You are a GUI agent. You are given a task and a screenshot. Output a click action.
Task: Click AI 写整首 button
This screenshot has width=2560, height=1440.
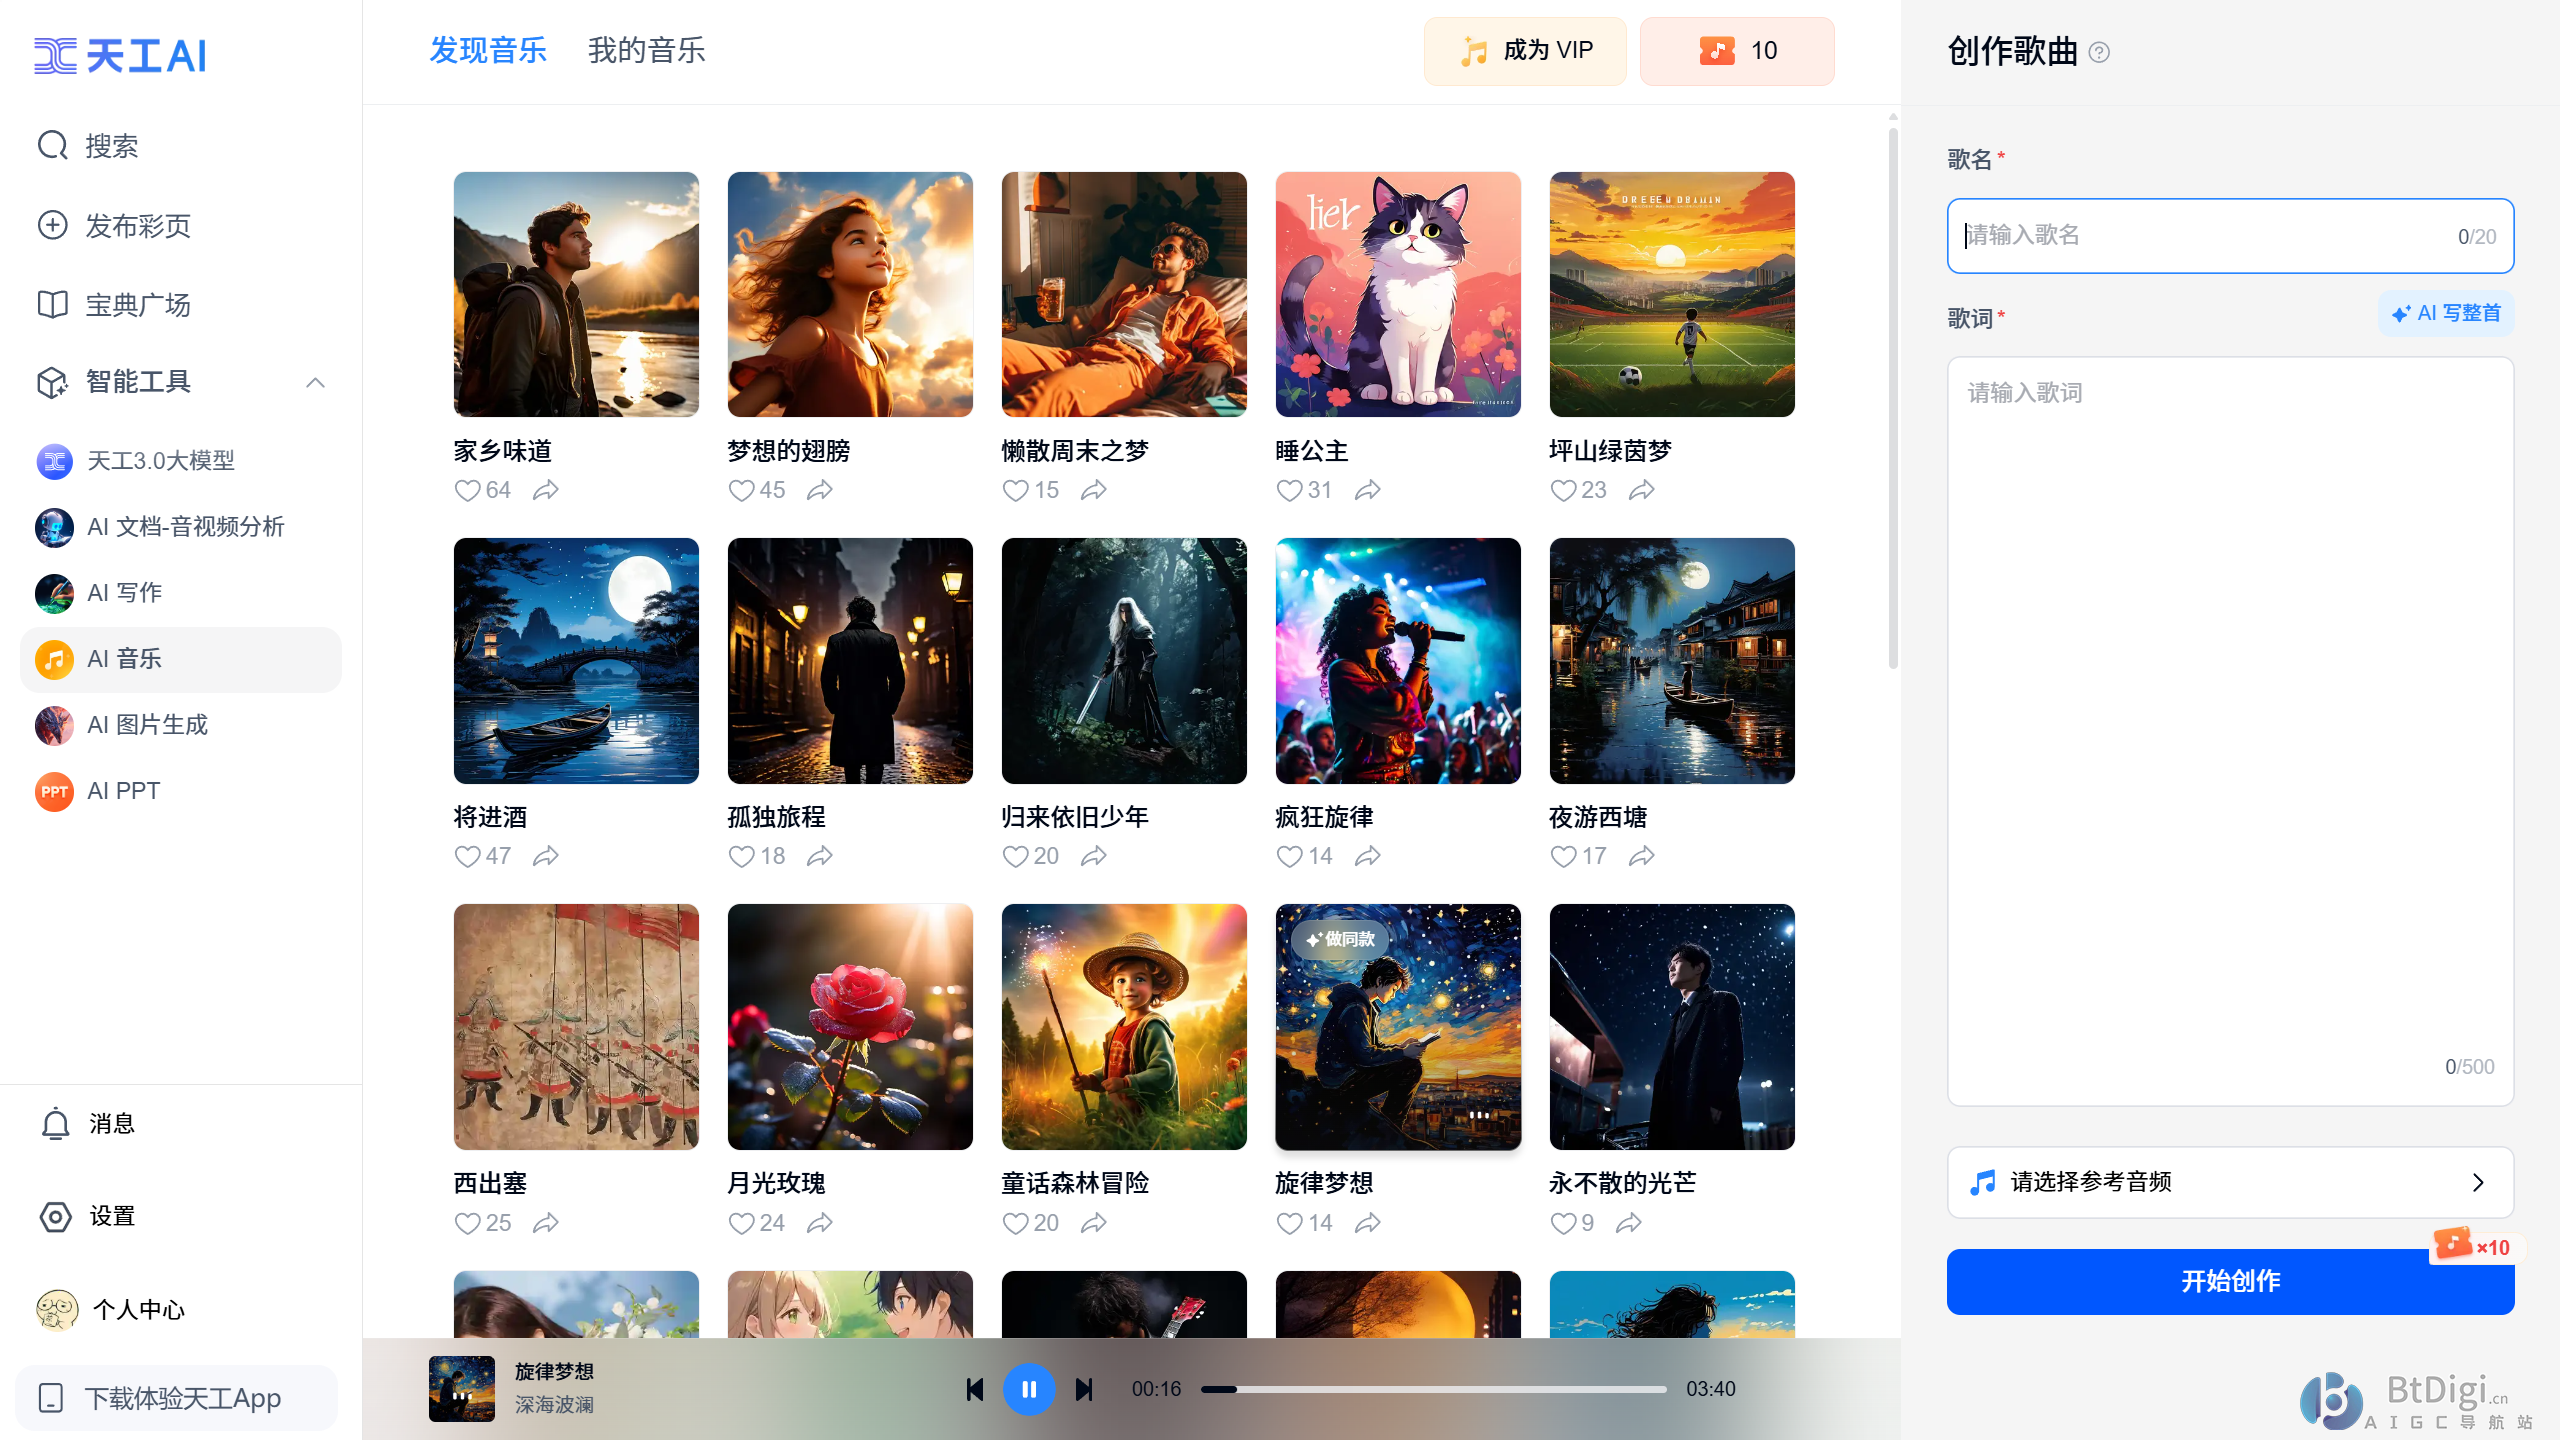pos(2446,314)
